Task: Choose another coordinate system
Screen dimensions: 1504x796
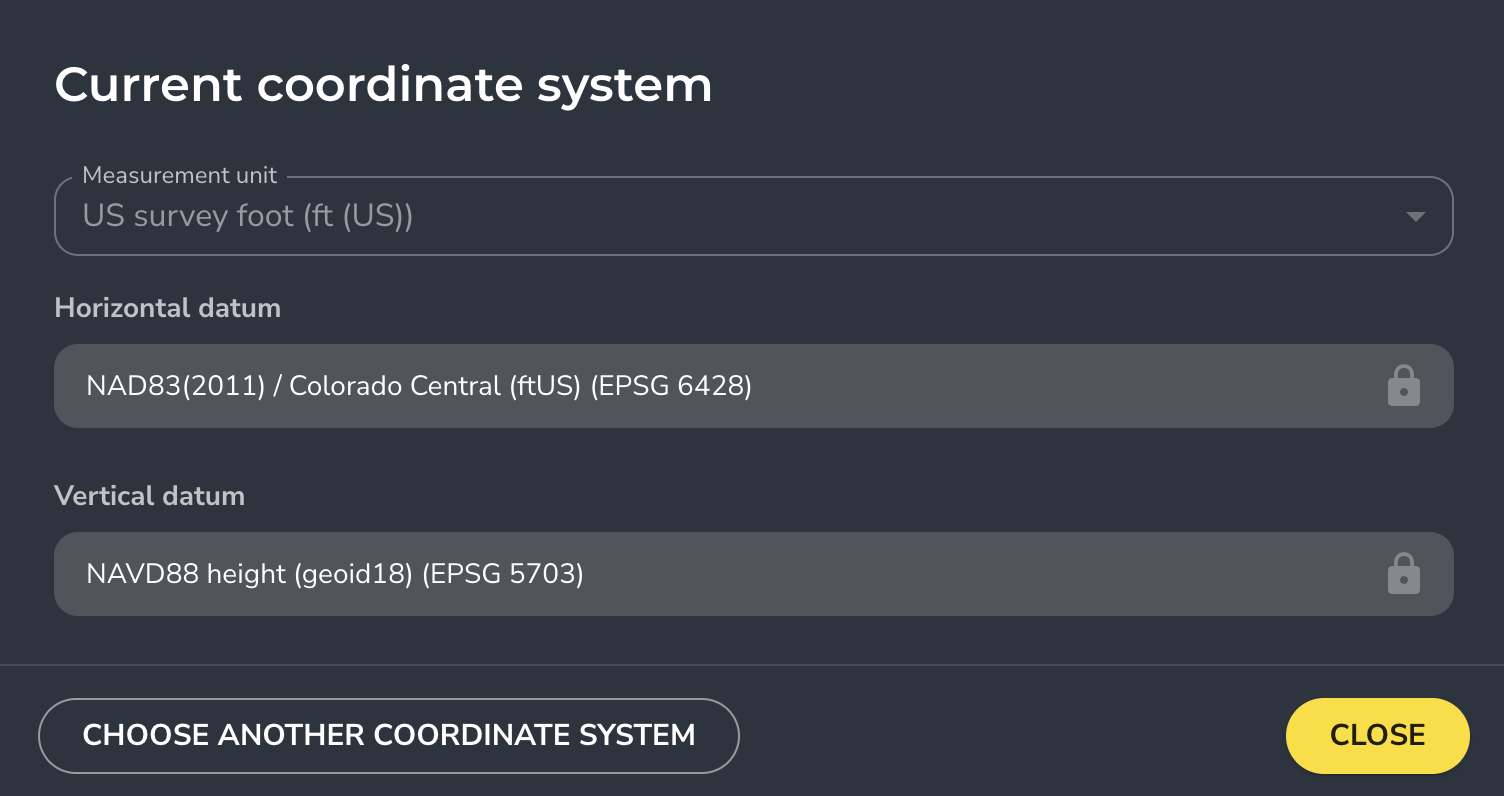Action: pyautogui.click(x=388, y=736)
